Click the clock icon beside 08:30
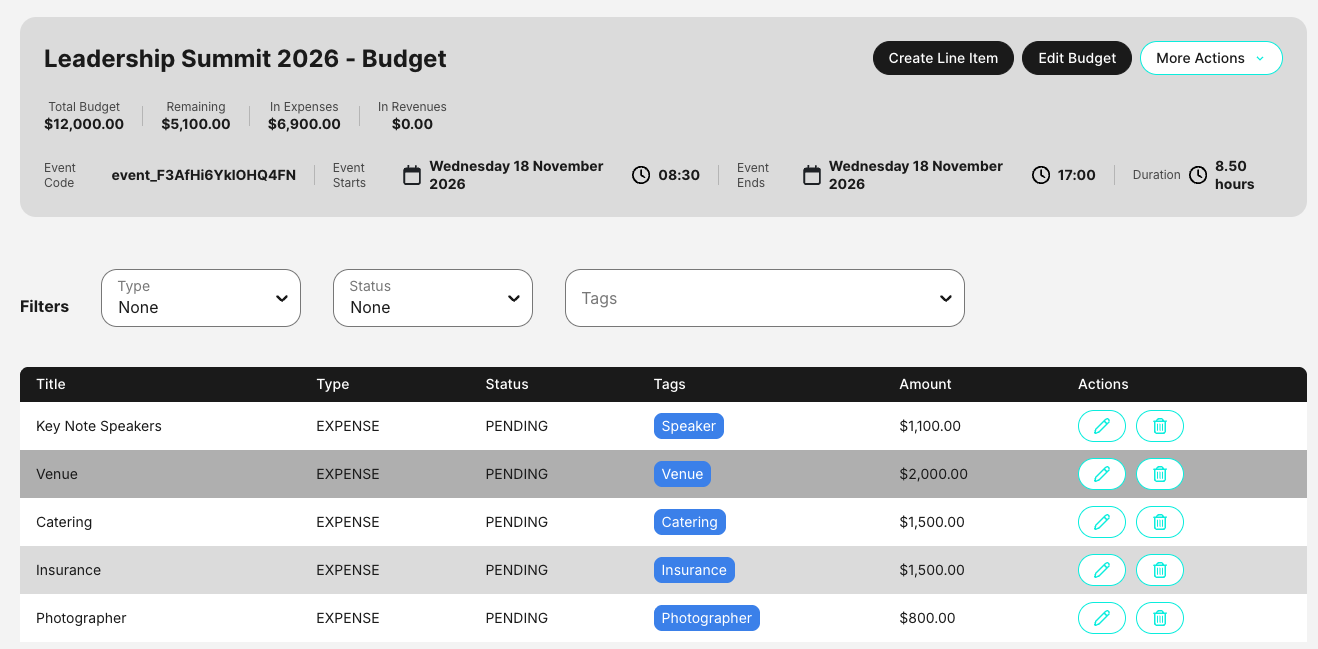 pos(641,175)
